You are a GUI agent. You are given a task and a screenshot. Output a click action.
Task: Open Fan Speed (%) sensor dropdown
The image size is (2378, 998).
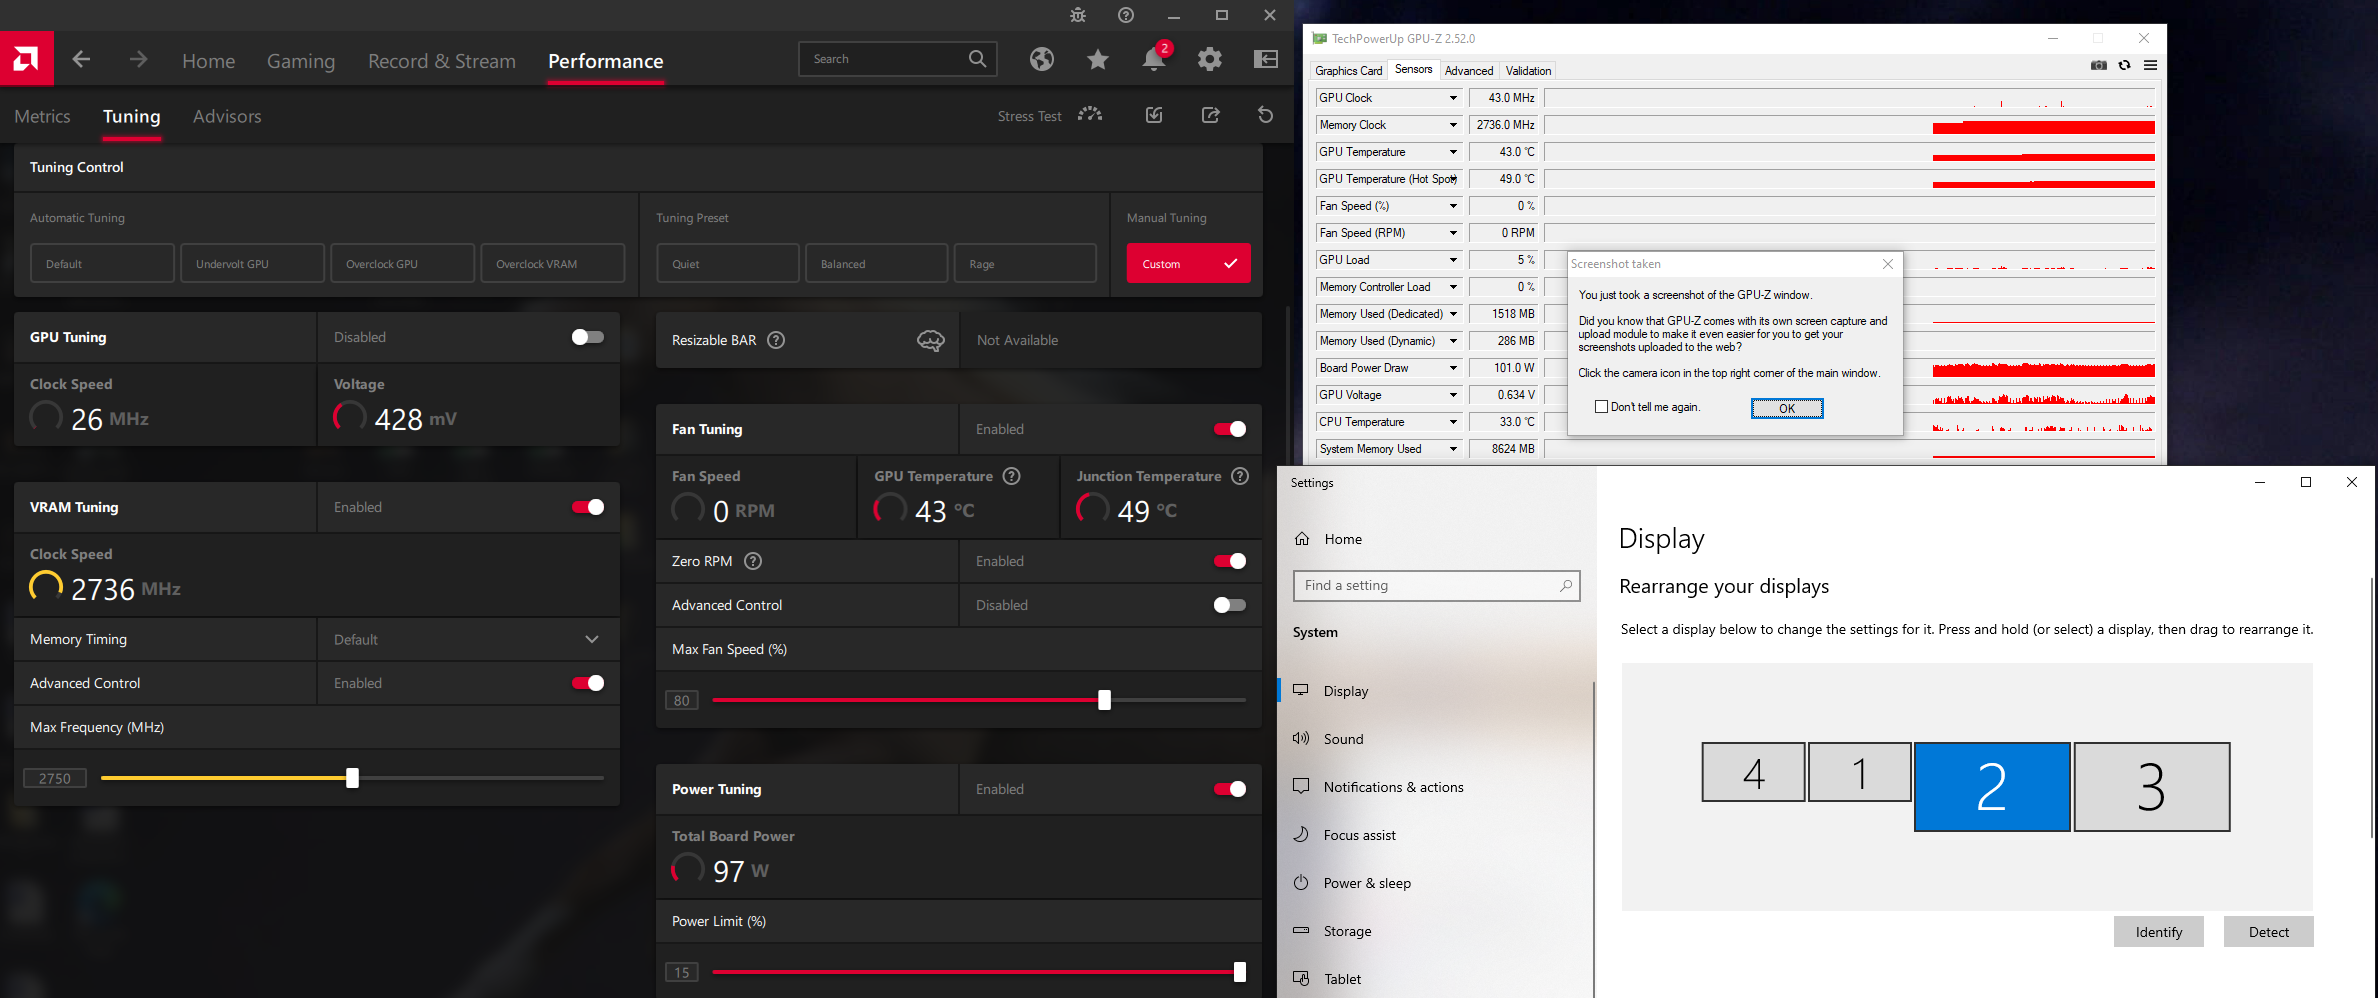(x=1453, y=206)
